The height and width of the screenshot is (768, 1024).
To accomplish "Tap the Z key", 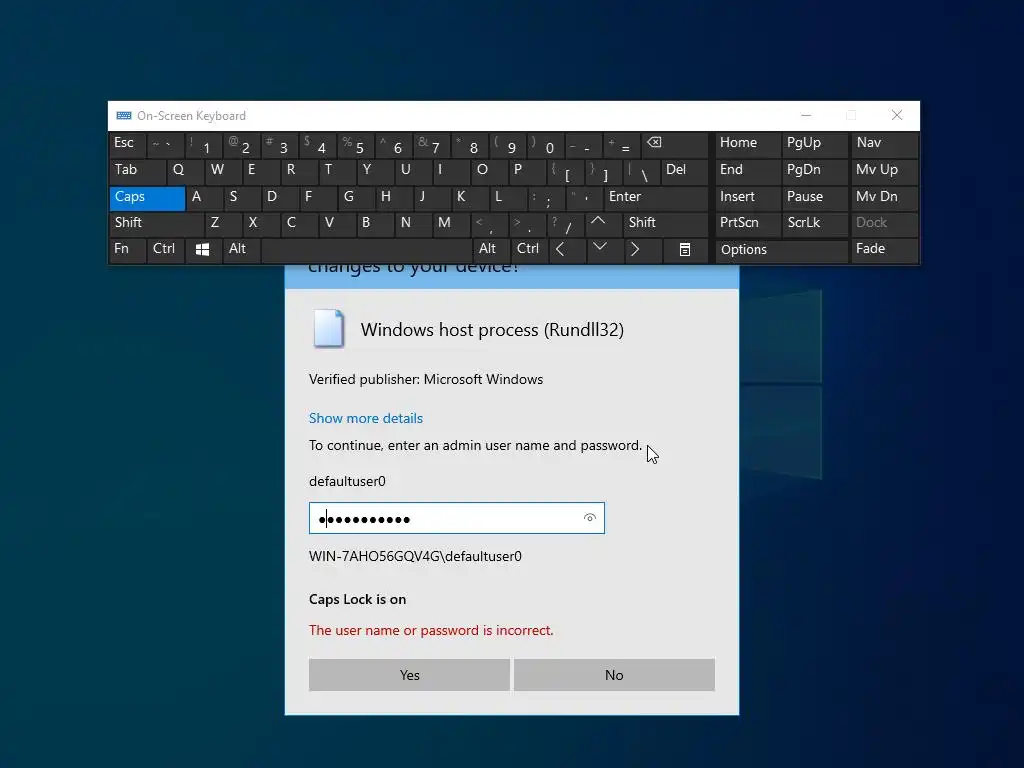I will pyautogui.click(x=223, y=223).
